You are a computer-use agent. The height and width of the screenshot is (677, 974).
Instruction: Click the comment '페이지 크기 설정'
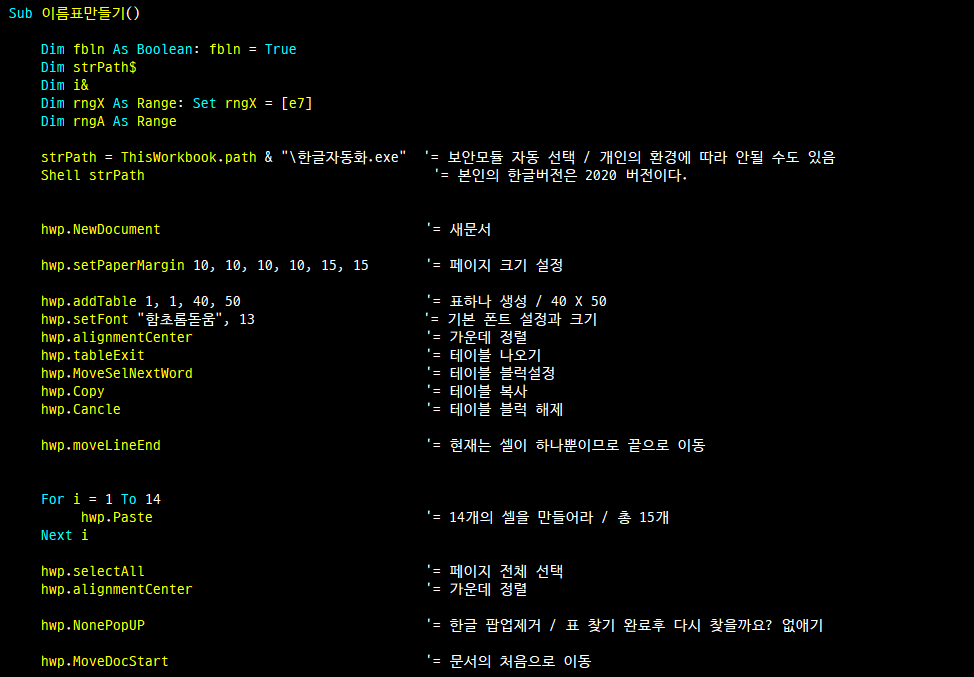(506, 265)
